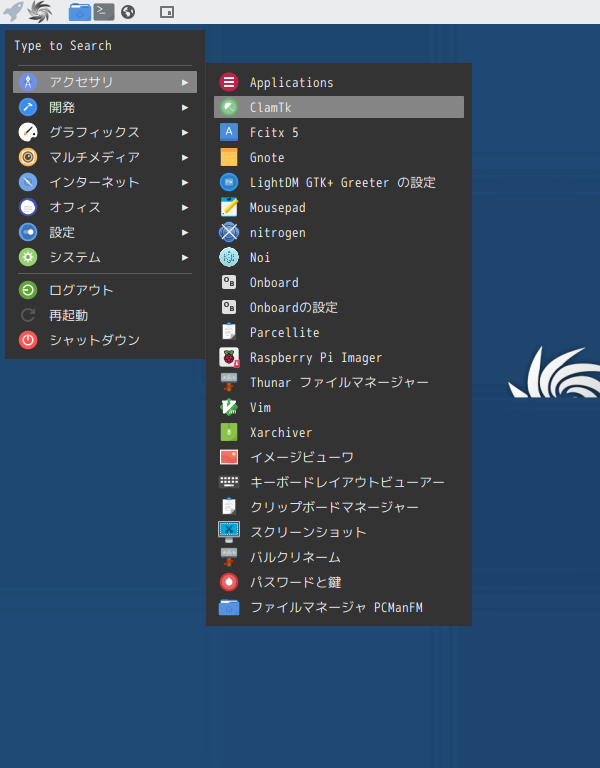Click the マルチメディア disc icon
The image size is (600, 768).
click(x=28, y=157)
